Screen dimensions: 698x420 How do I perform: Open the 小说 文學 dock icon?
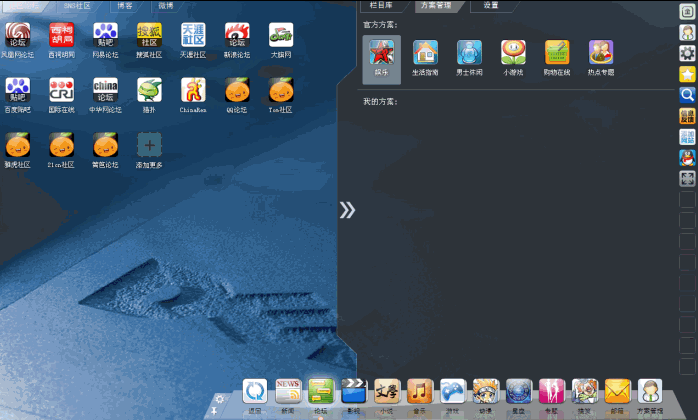(x=387, y=391)
